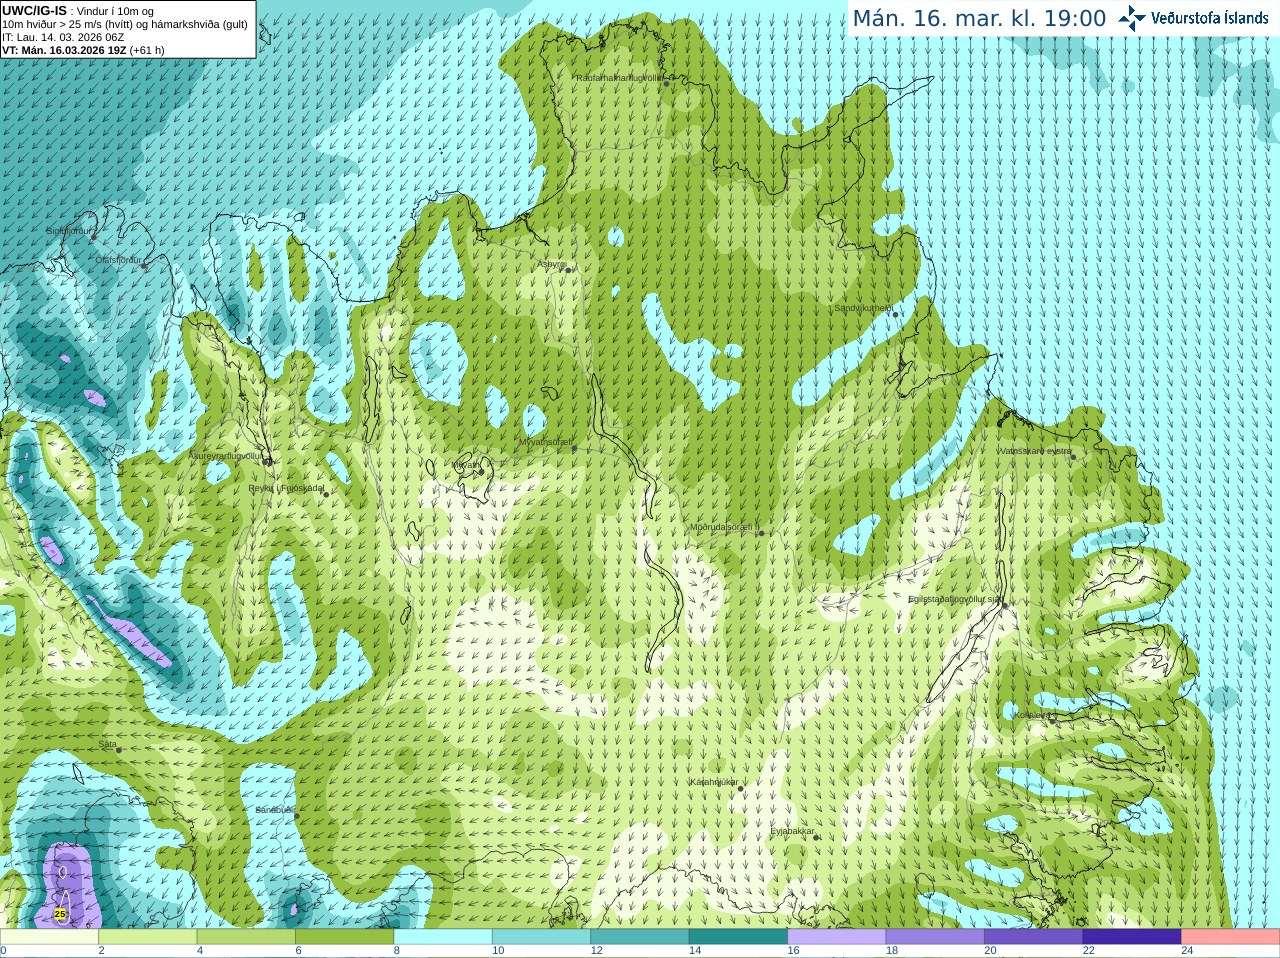This screenshot has width=1280, height=958.
Task: Click the 14–16 m/s dark teal legend swatch
Action: pyautogui.click(x=738, y=937)
